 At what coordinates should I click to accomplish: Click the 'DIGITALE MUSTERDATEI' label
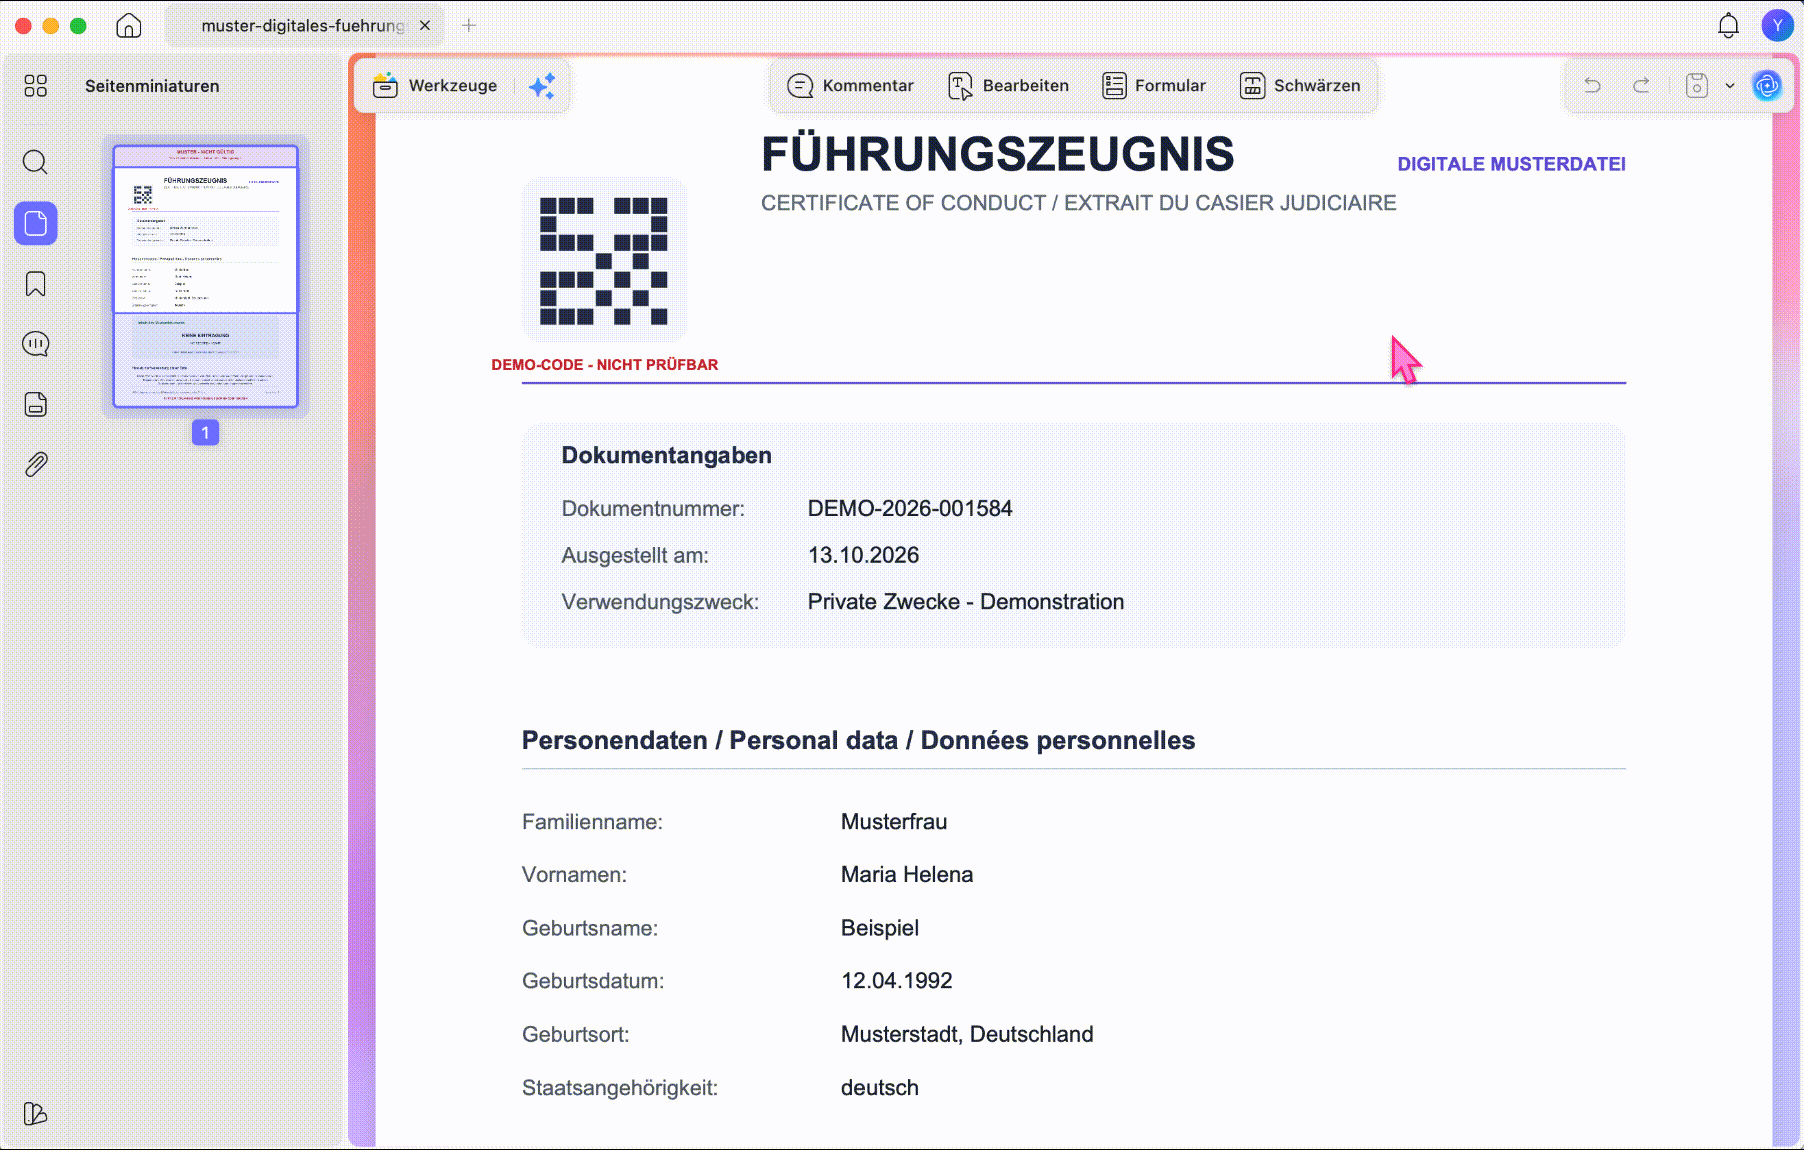point(1511,164)
